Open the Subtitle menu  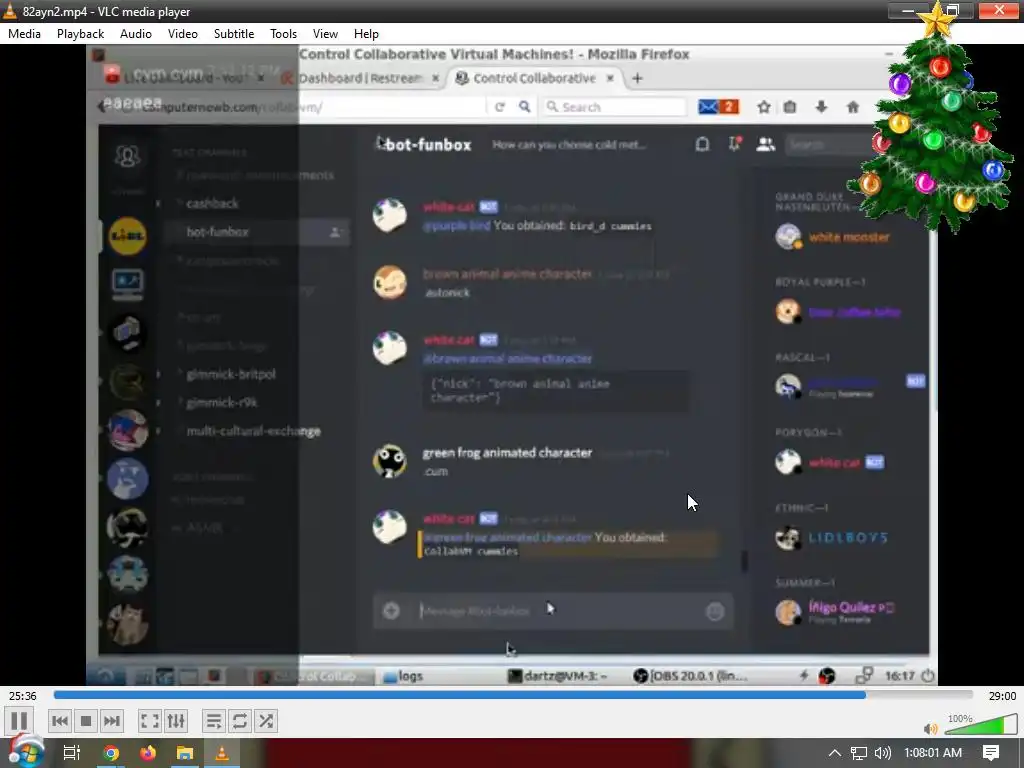pos(234,33)
